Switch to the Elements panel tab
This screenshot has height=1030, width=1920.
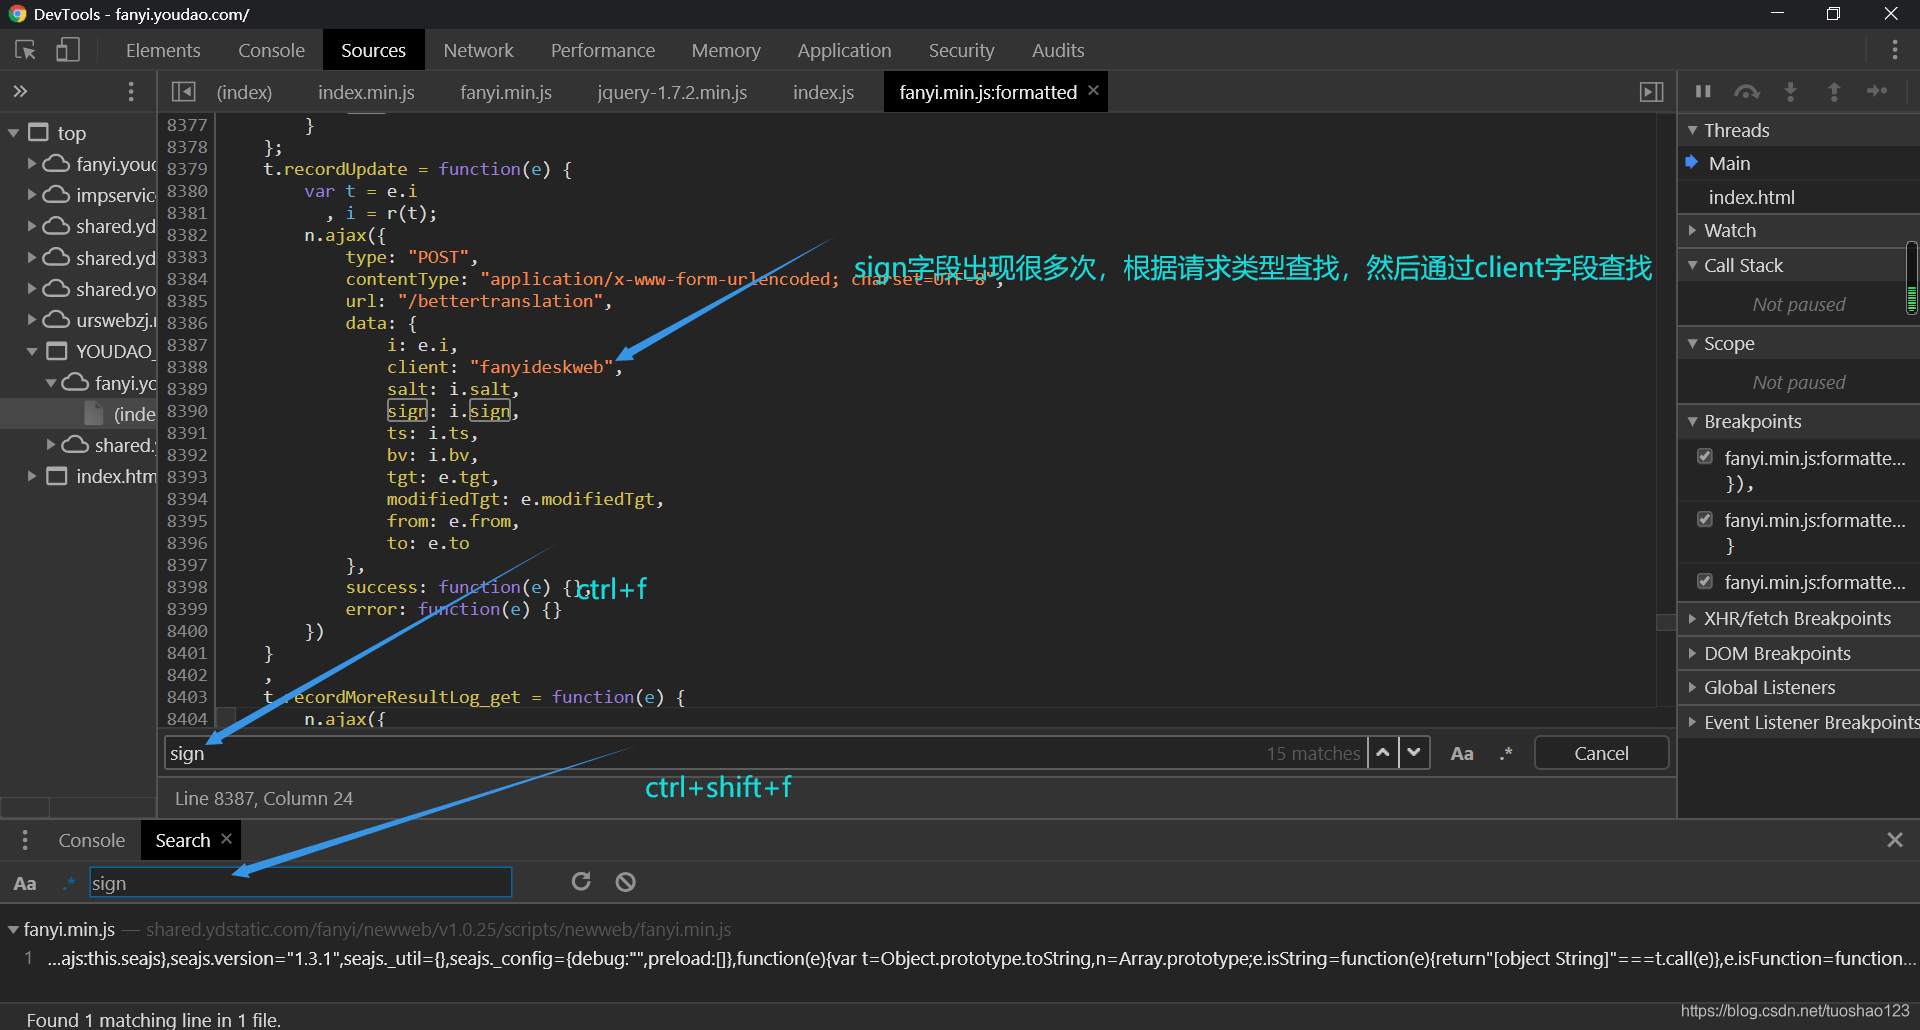(x=163, y=50)
